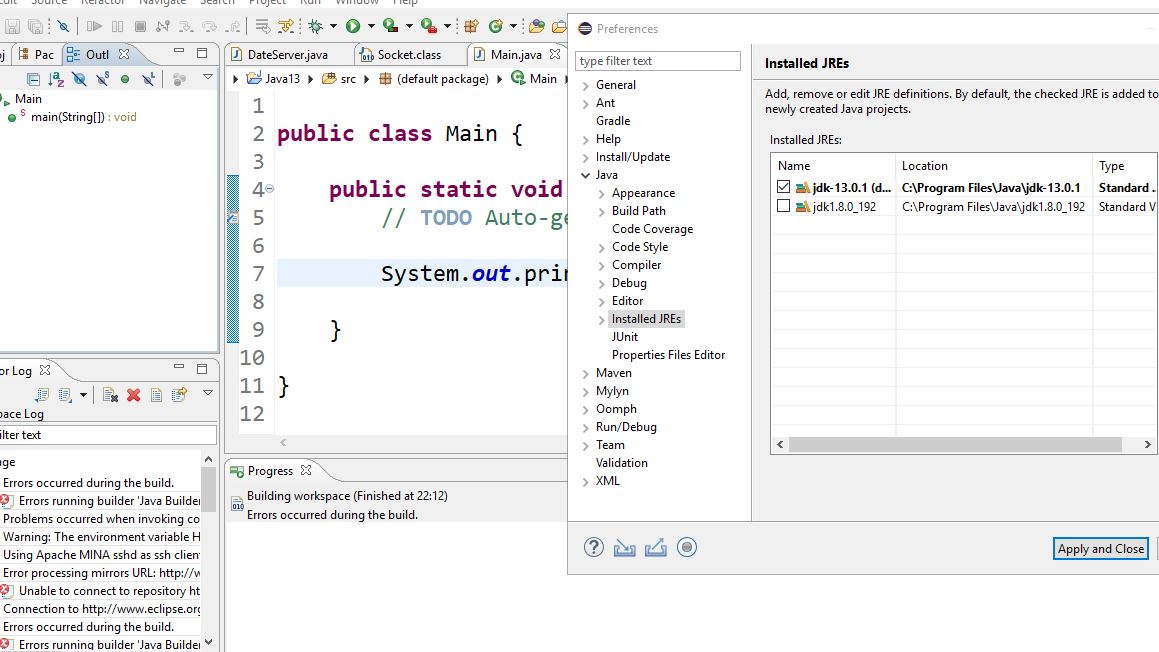Toggle Hide Non-Public Members green dot
This screenshot has height=652, width=1159.
[x=125, y=79]
